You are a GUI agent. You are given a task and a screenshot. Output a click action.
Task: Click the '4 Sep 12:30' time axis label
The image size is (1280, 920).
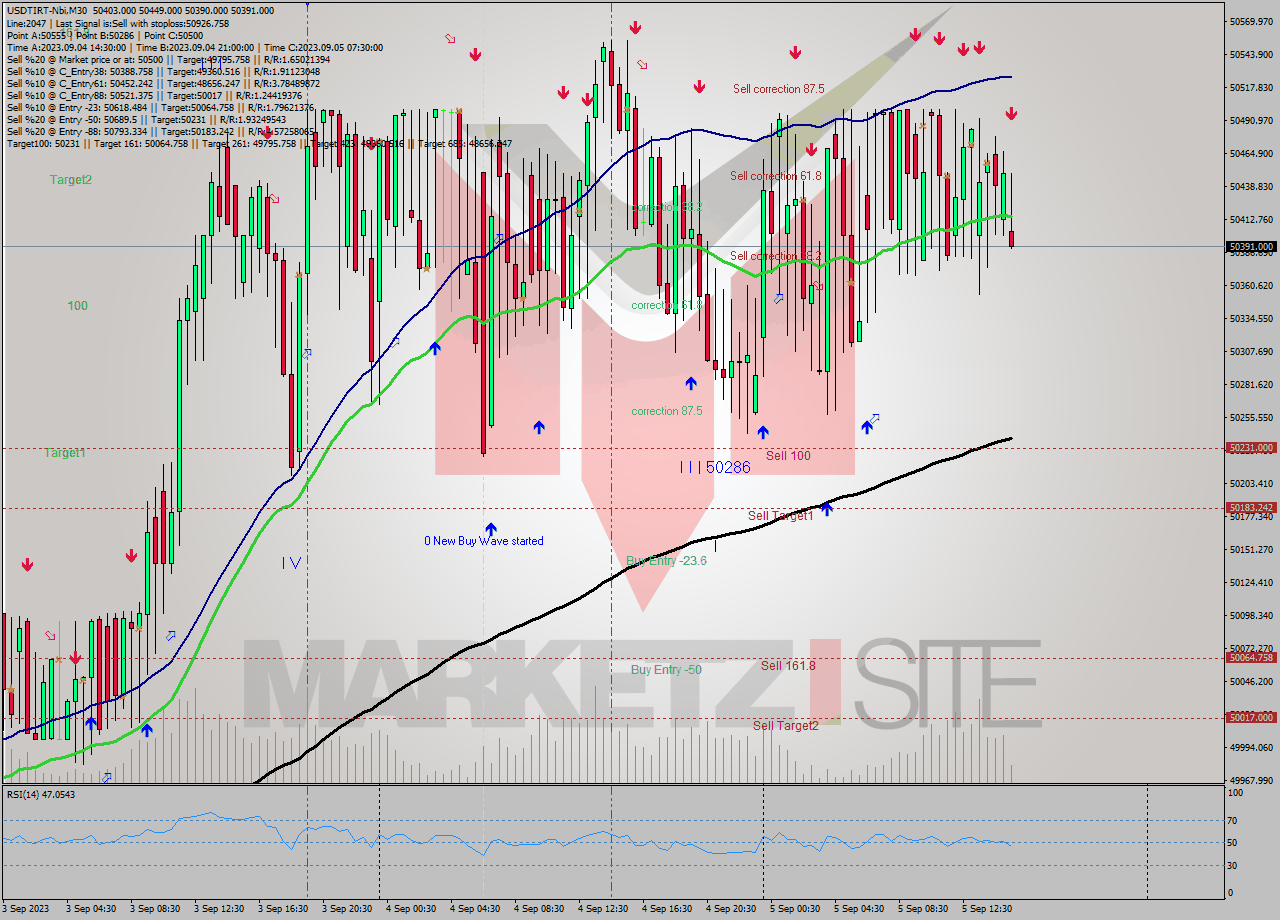point(602,909)
